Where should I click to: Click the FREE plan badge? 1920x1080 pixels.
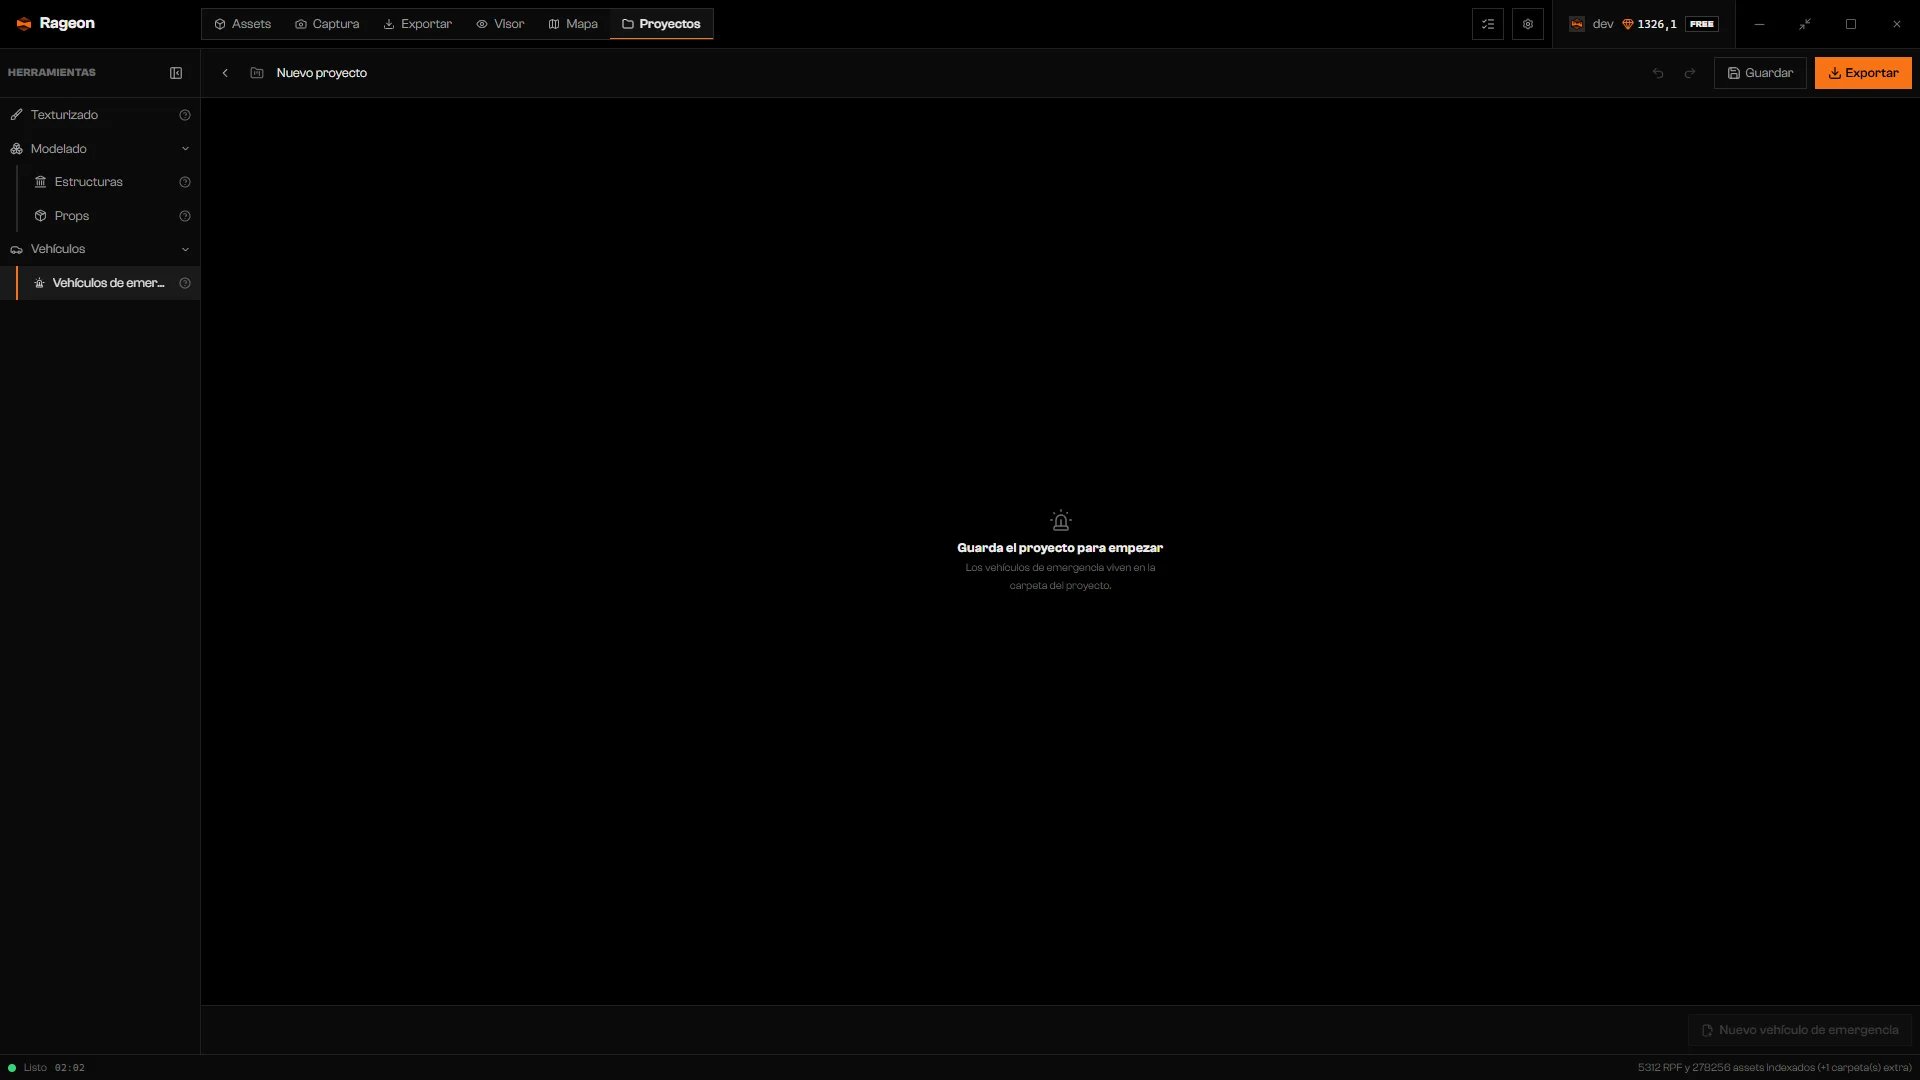click(x=1702, y=24)
